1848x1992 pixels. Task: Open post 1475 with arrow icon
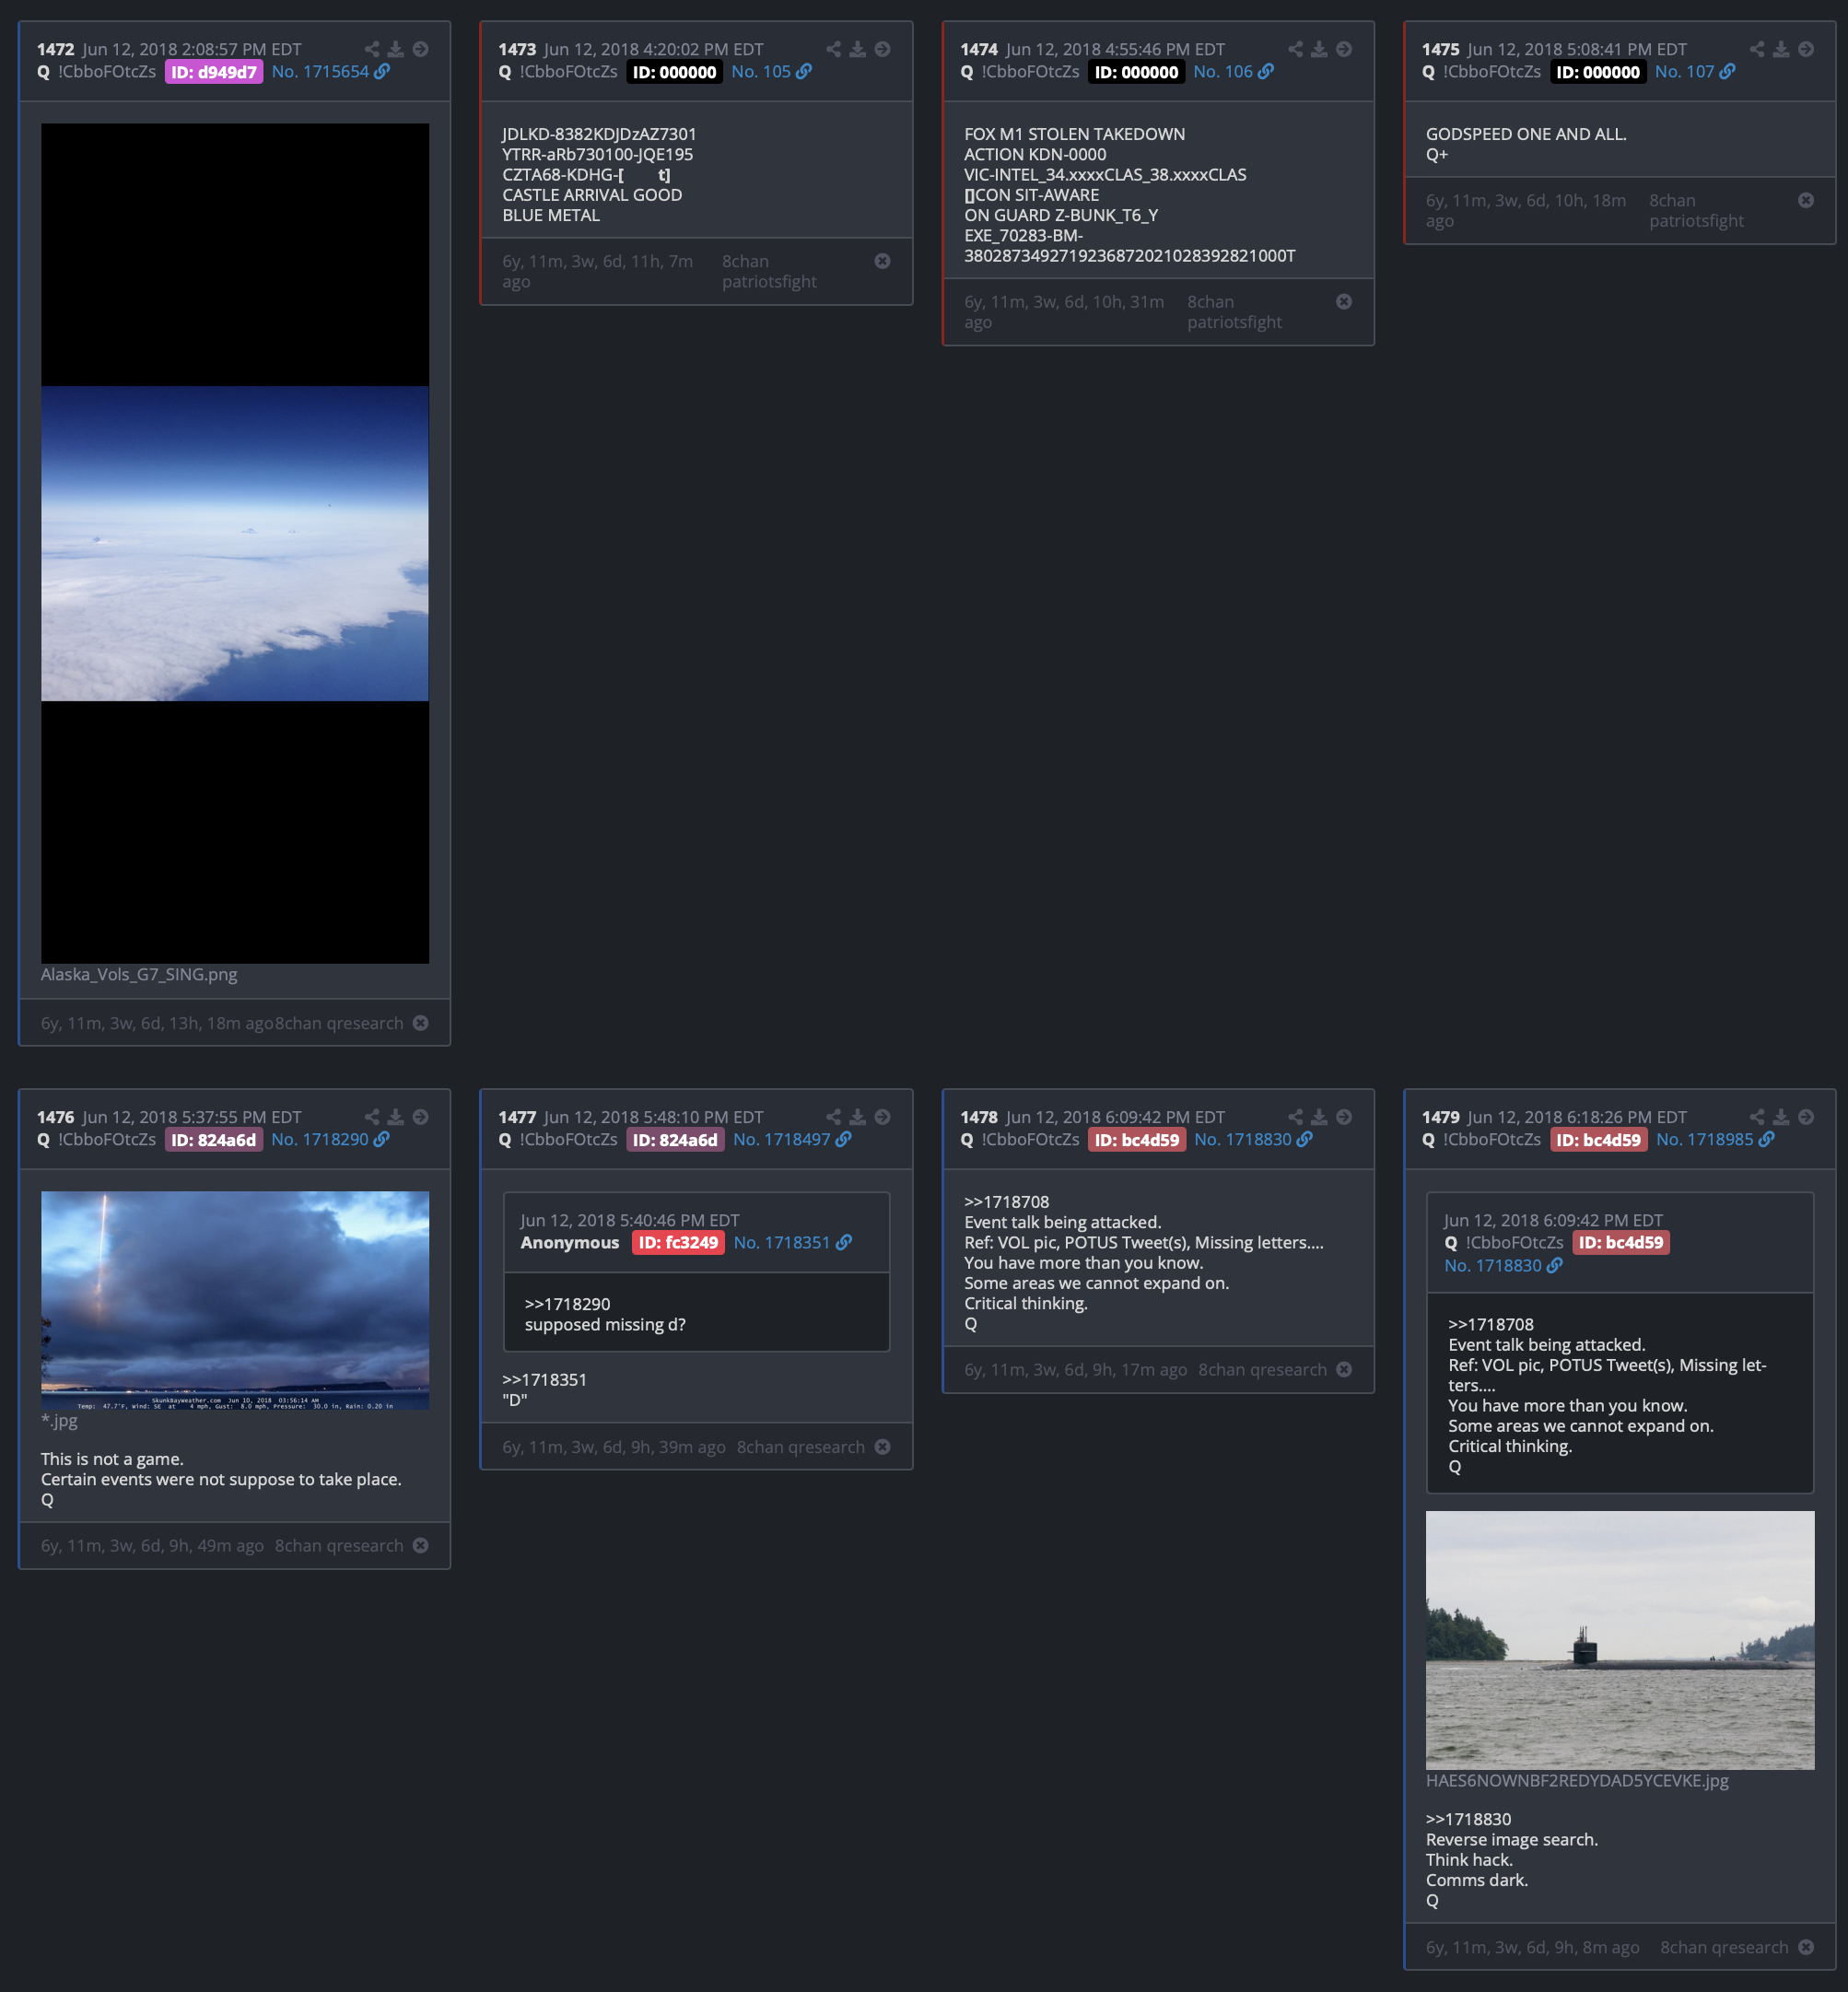[x=1807, y=49]
